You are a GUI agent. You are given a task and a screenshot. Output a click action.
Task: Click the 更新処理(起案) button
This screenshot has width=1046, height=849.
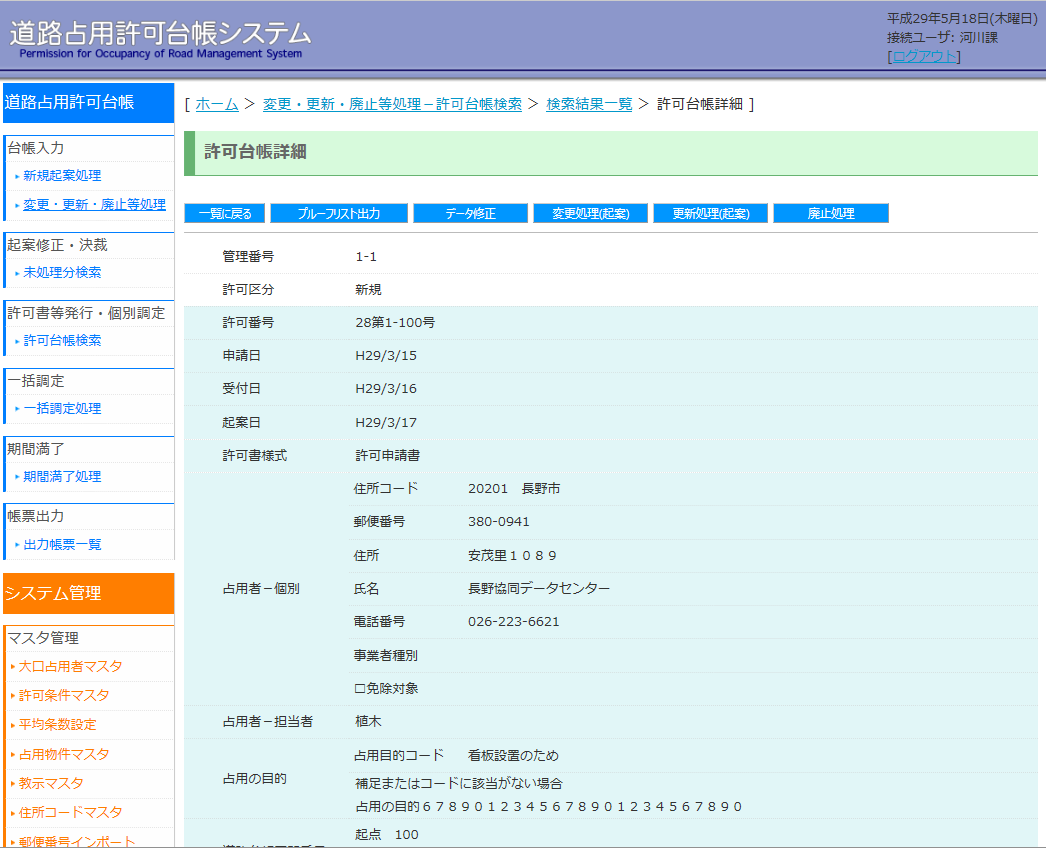(x=710, y=213)
